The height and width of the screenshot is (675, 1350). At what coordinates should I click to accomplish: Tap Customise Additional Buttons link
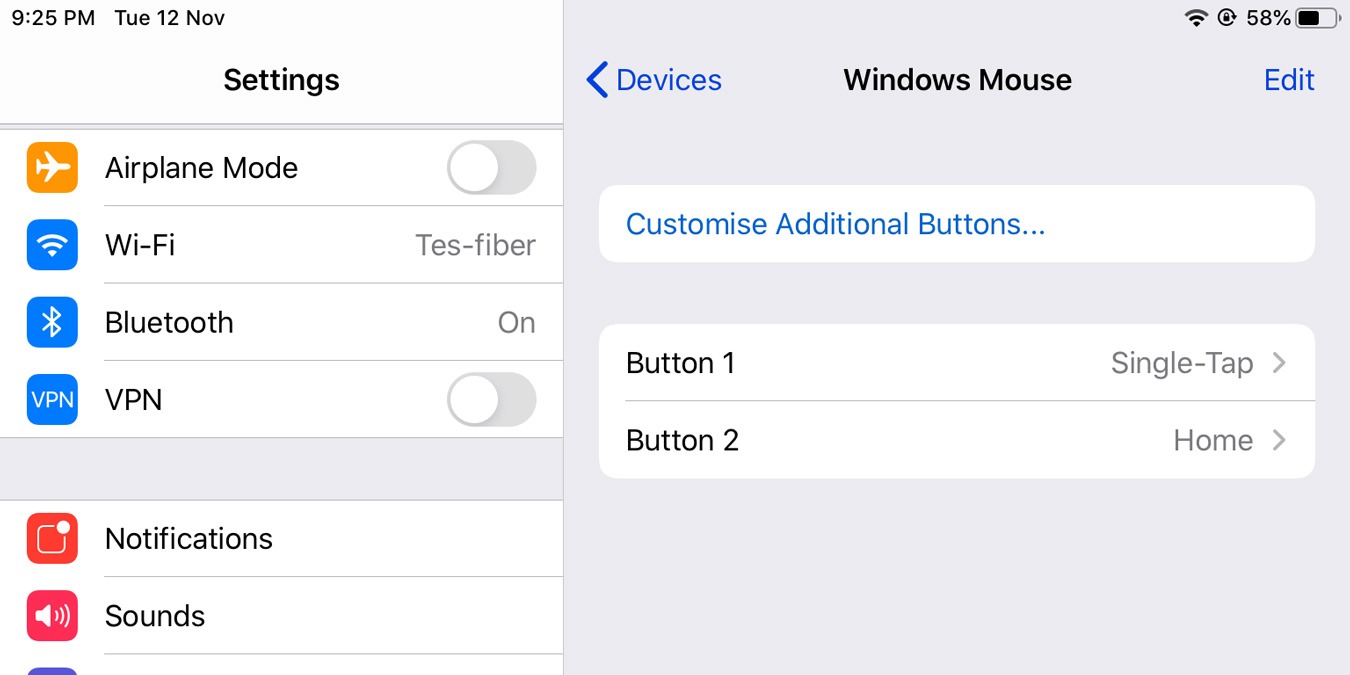tap(835, 224)
